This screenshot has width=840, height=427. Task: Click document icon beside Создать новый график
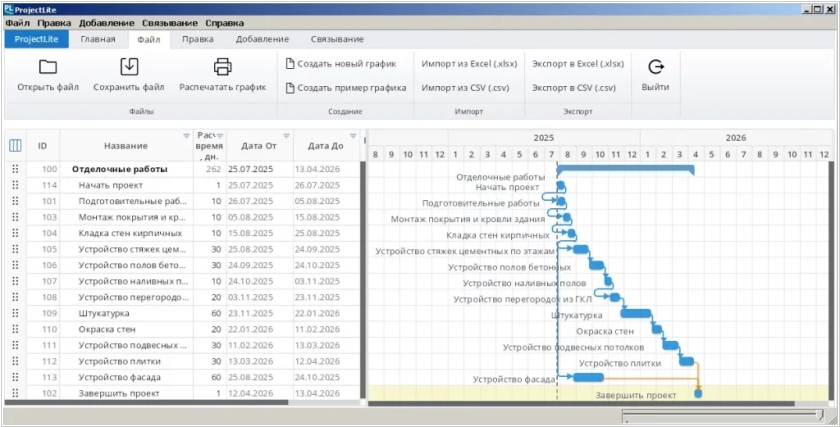[x=290, y=64]
